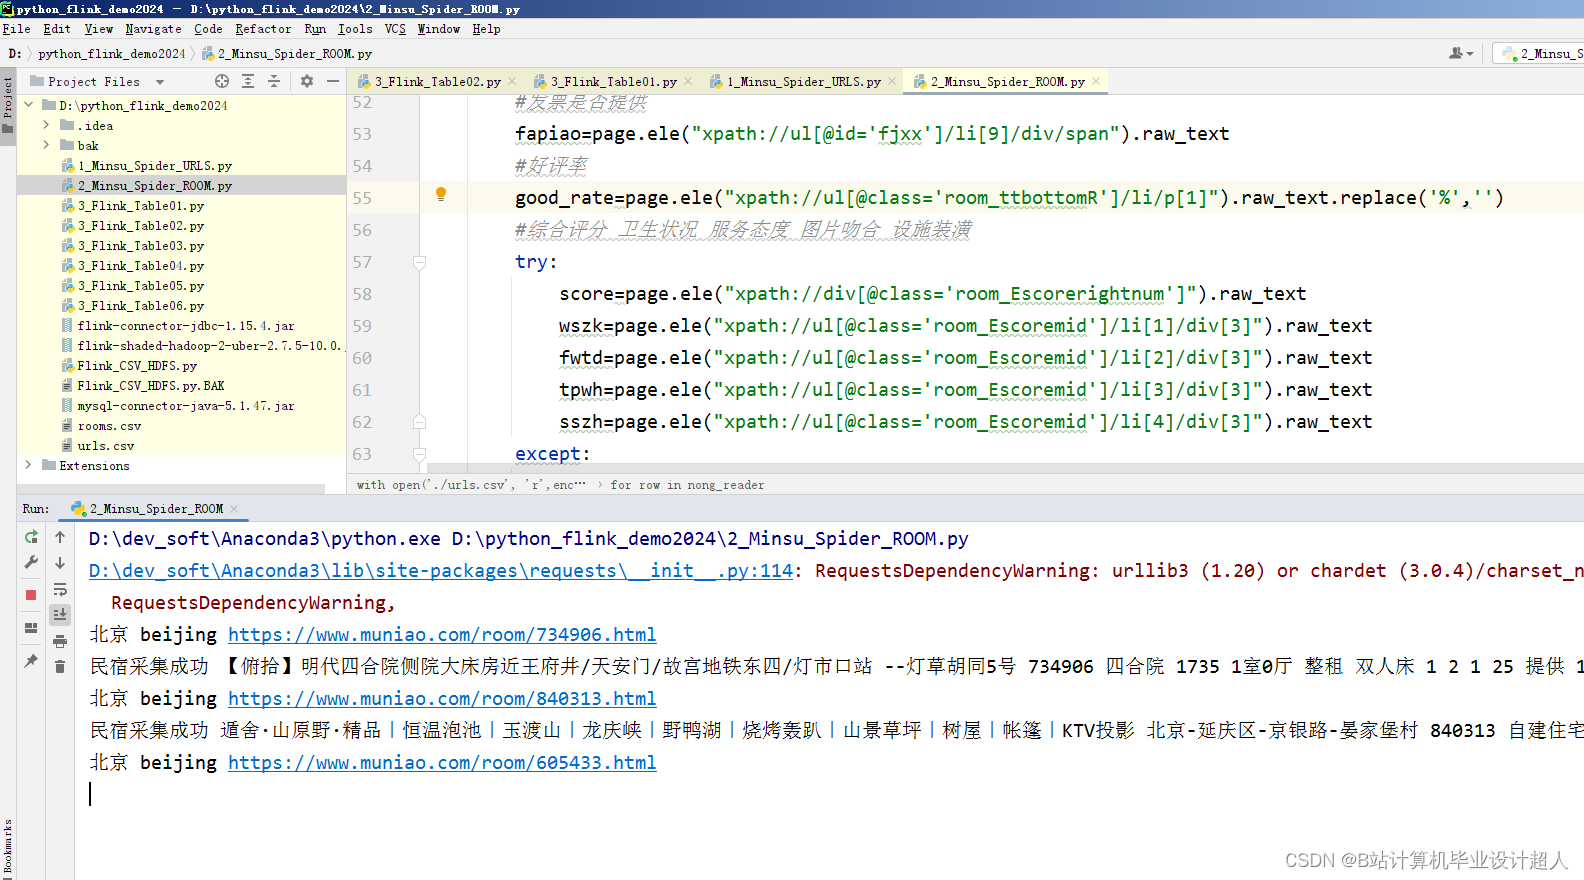Viewport: 1584px width, 880px height.
Task: Toggle fold marker at except line
Action: [420, 454]
